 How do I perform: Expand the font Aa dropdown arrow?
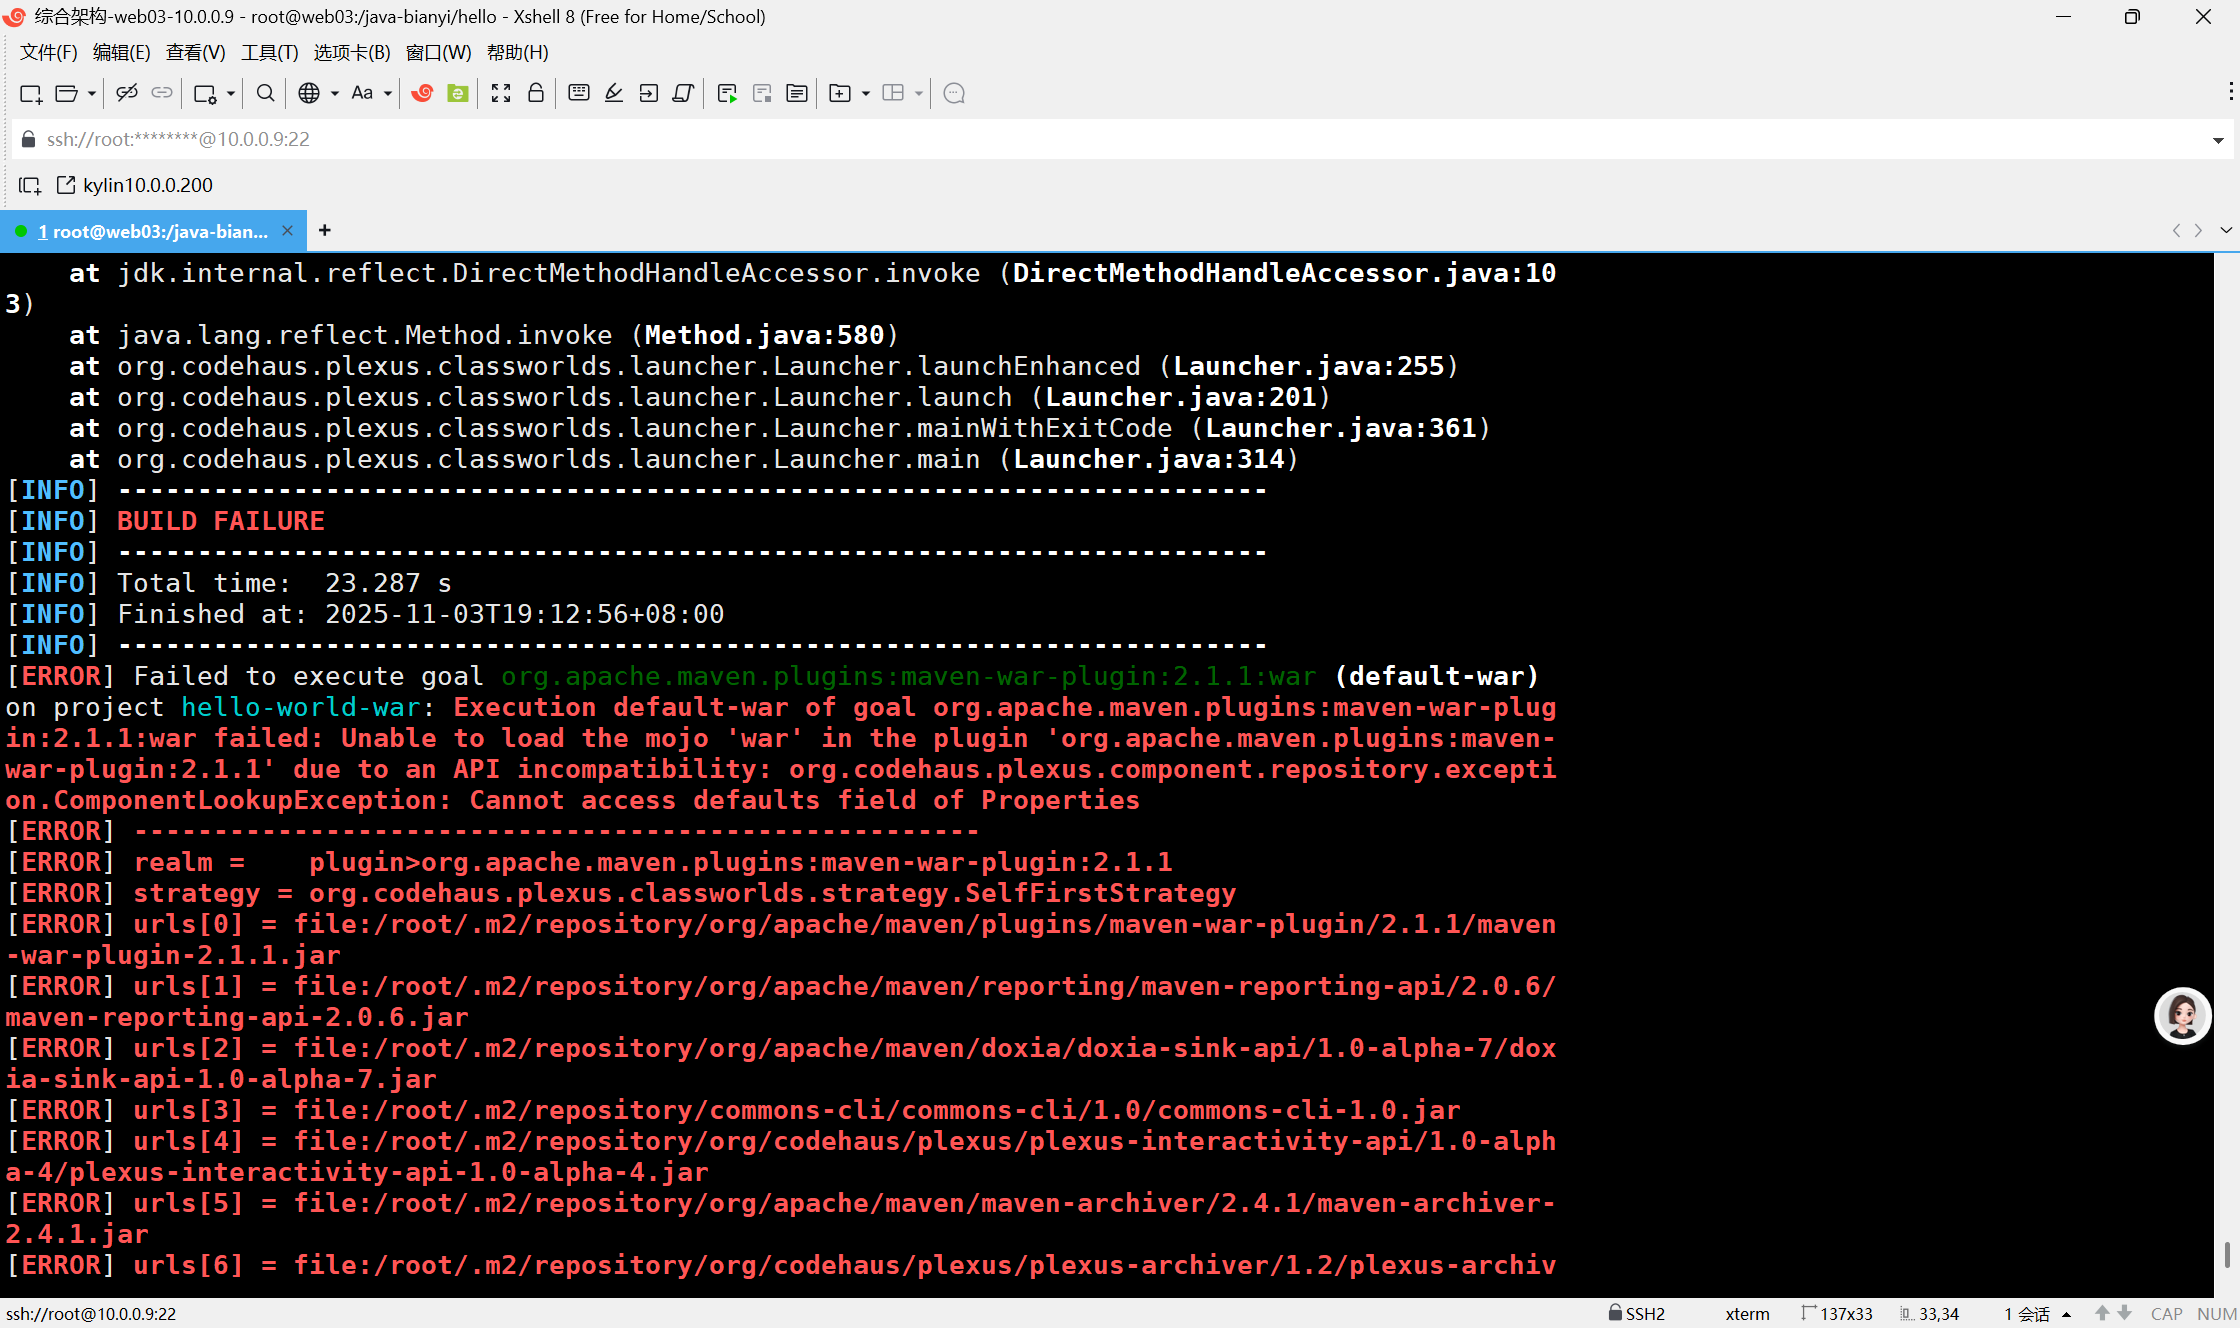388,94
